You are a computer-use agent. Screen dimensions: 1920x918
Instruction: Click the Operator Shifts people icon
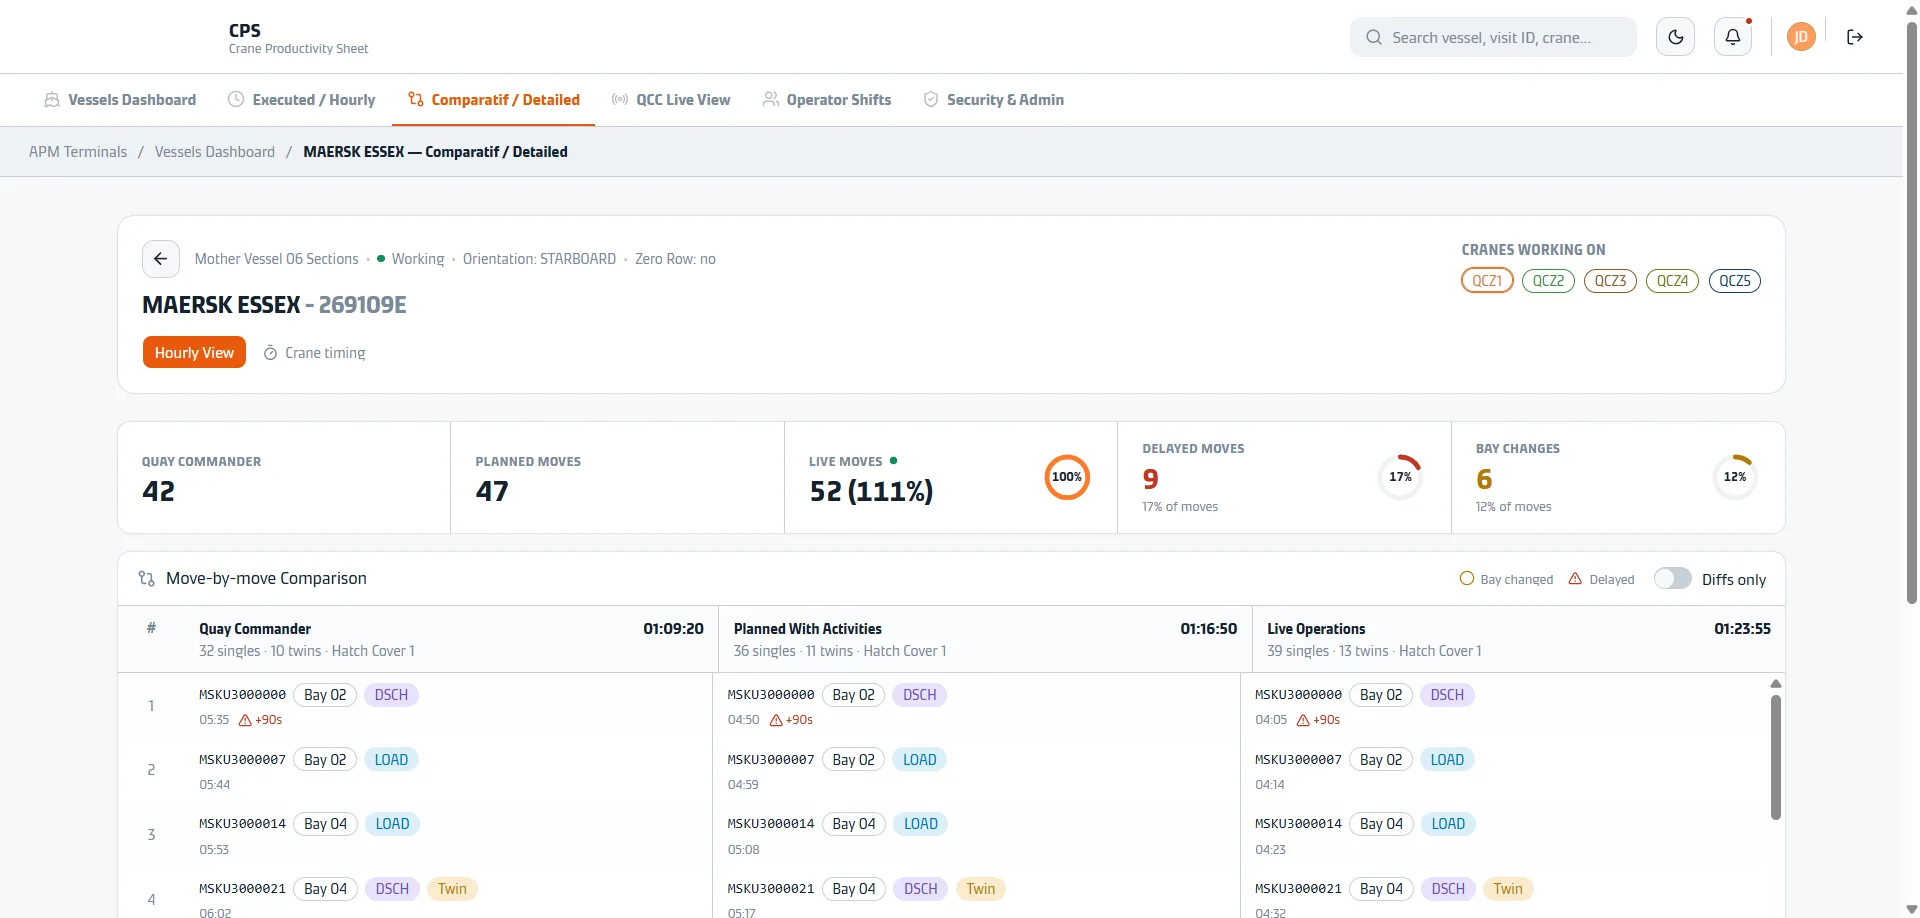(x=771, y=100)
